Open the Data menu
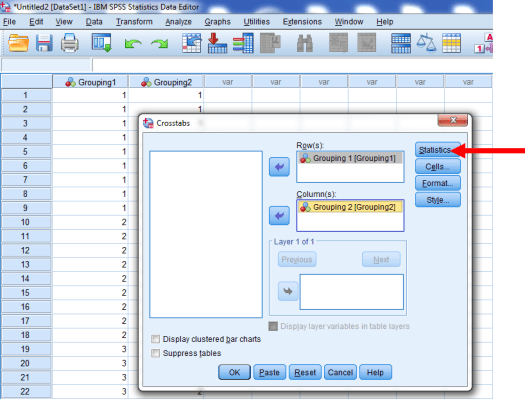Screen dimensions: 525x399 94,22
